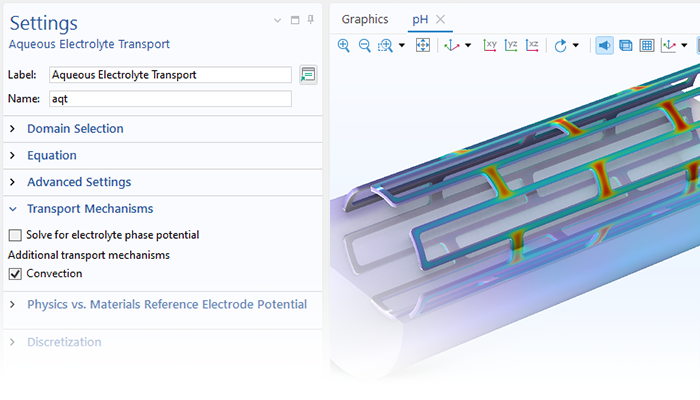Switch to the xz-plane view
Viewport: 700px width, 400px height.
[532, 45]
